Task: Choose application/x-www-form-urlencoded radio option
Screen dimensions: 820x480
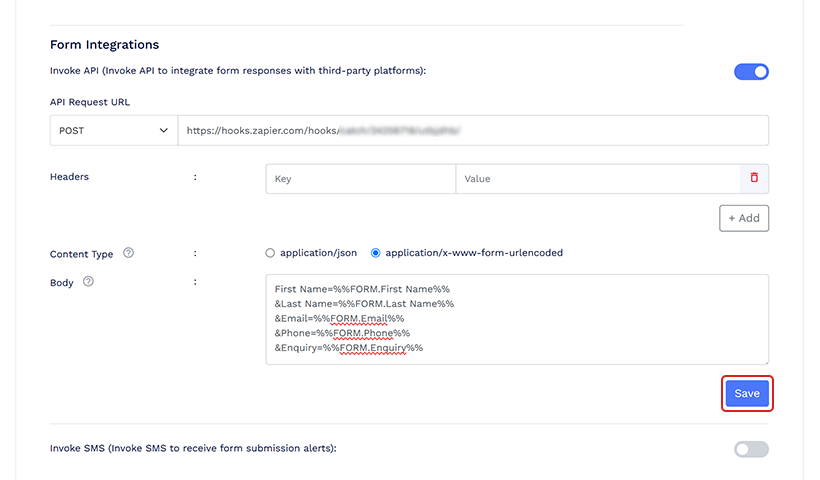Action: tap(376, 253)
